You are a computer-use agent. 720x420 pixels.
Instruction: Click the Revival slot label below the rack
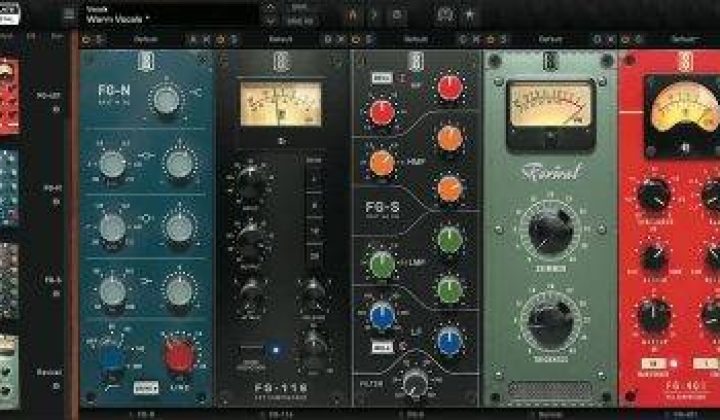pos(546,414)
